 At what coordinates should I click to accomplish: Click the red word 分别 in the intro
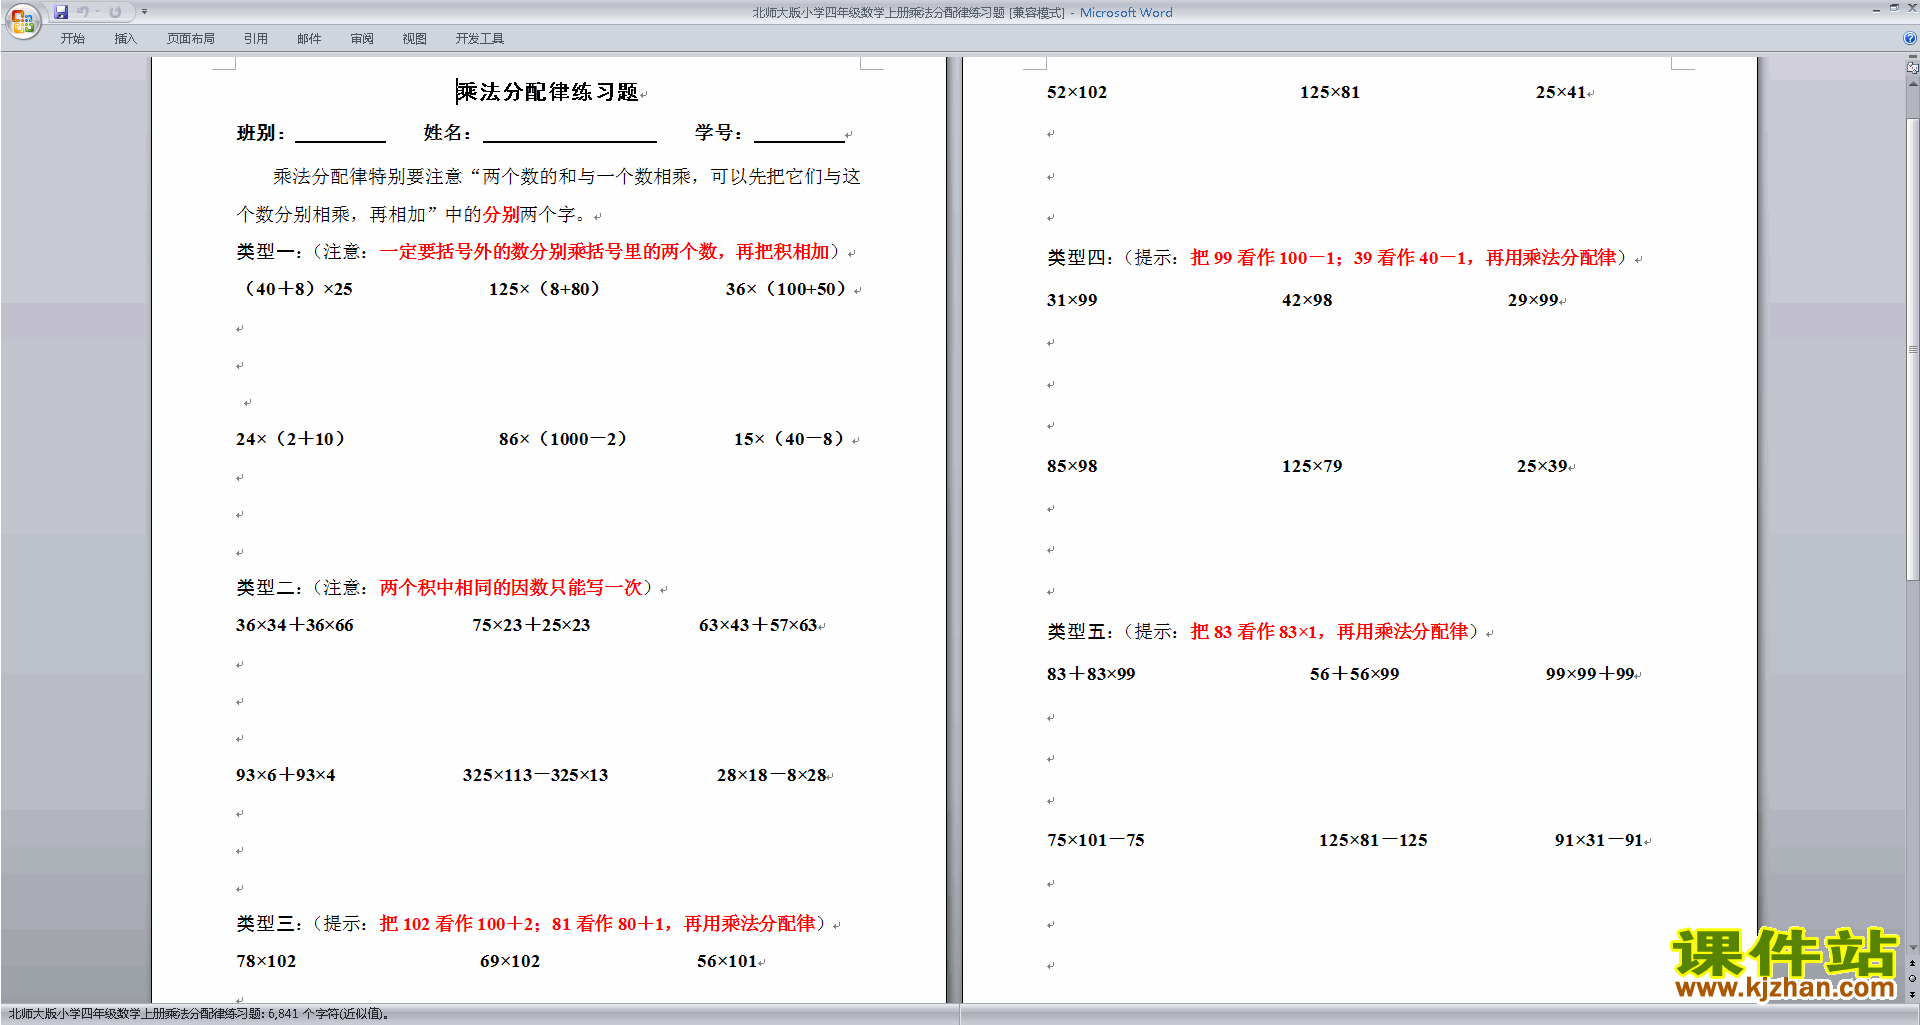(502, 214)
